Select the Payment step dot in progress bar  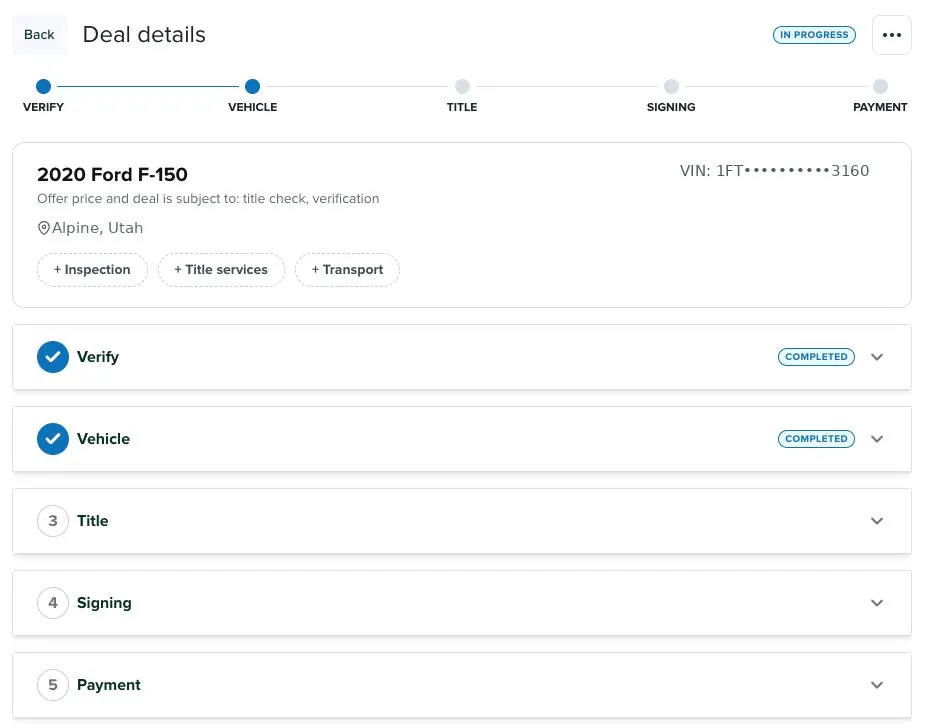[880, 86]
